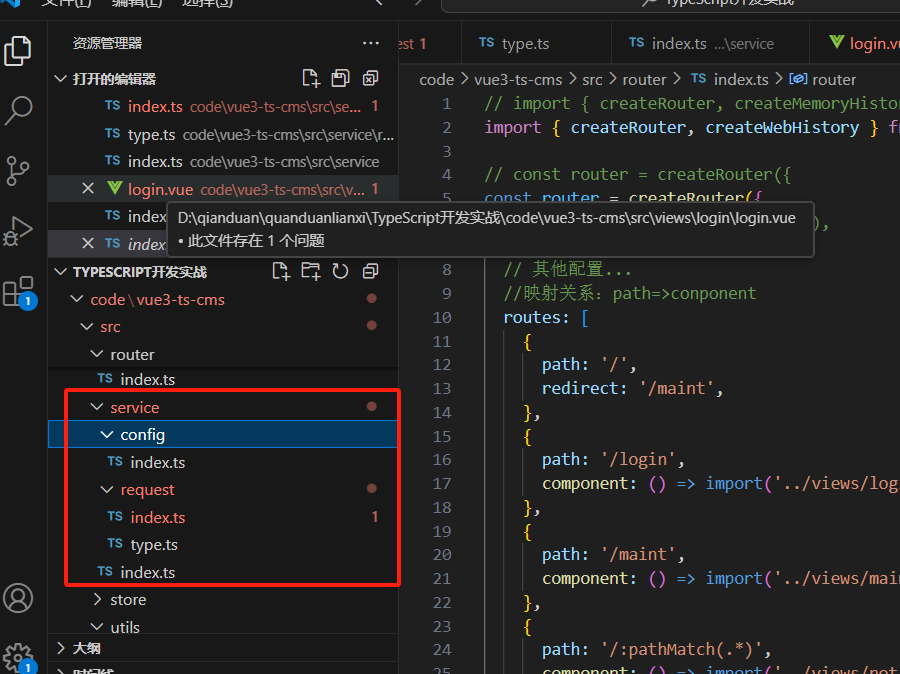Create a new folder in project explorer
The width and height of the screenshot is (900, 674).
pyautogui.click(x=311, y=271)
